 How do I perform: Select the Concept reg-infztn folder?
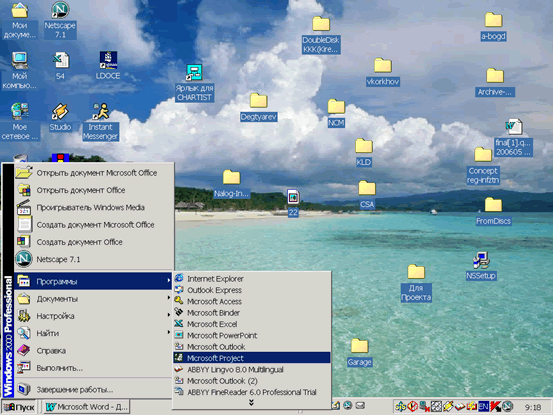pyautogui.click(x=483, y=166)
